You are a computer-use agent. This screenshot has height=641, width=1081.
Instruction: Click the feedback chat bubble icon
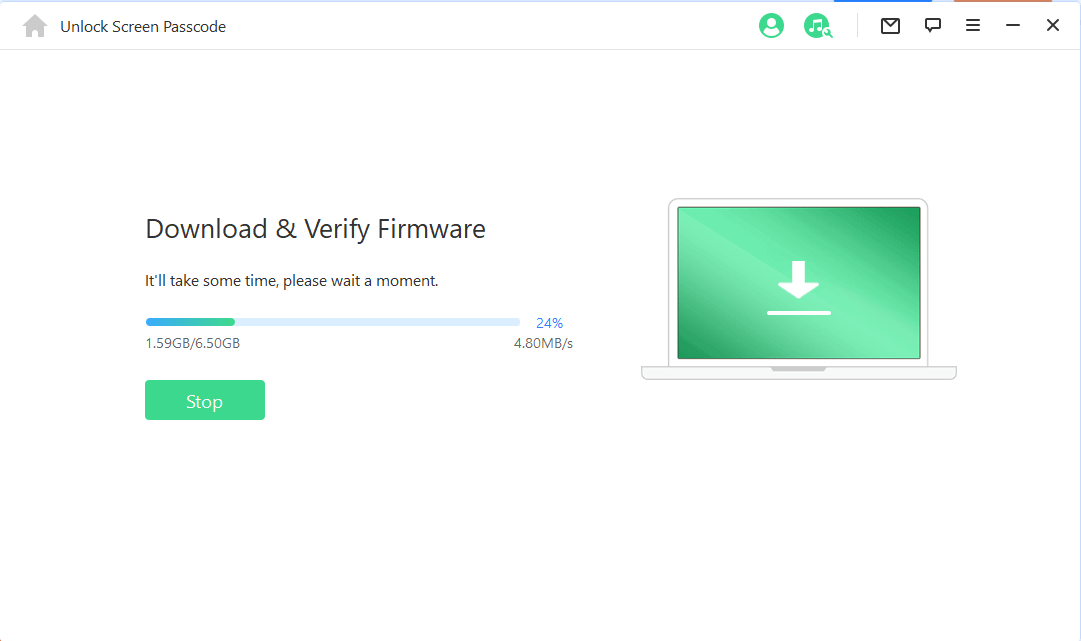[932, 25]
